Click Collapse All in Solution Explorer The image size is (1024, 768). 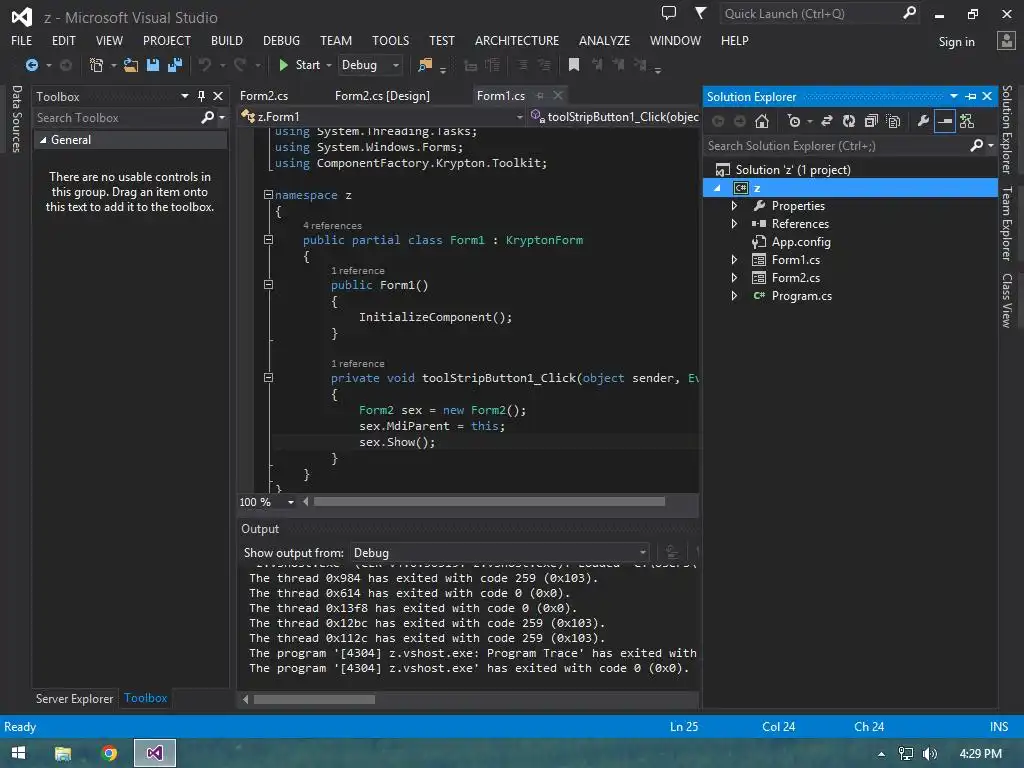pyautogui.click(x=871, y=121)
